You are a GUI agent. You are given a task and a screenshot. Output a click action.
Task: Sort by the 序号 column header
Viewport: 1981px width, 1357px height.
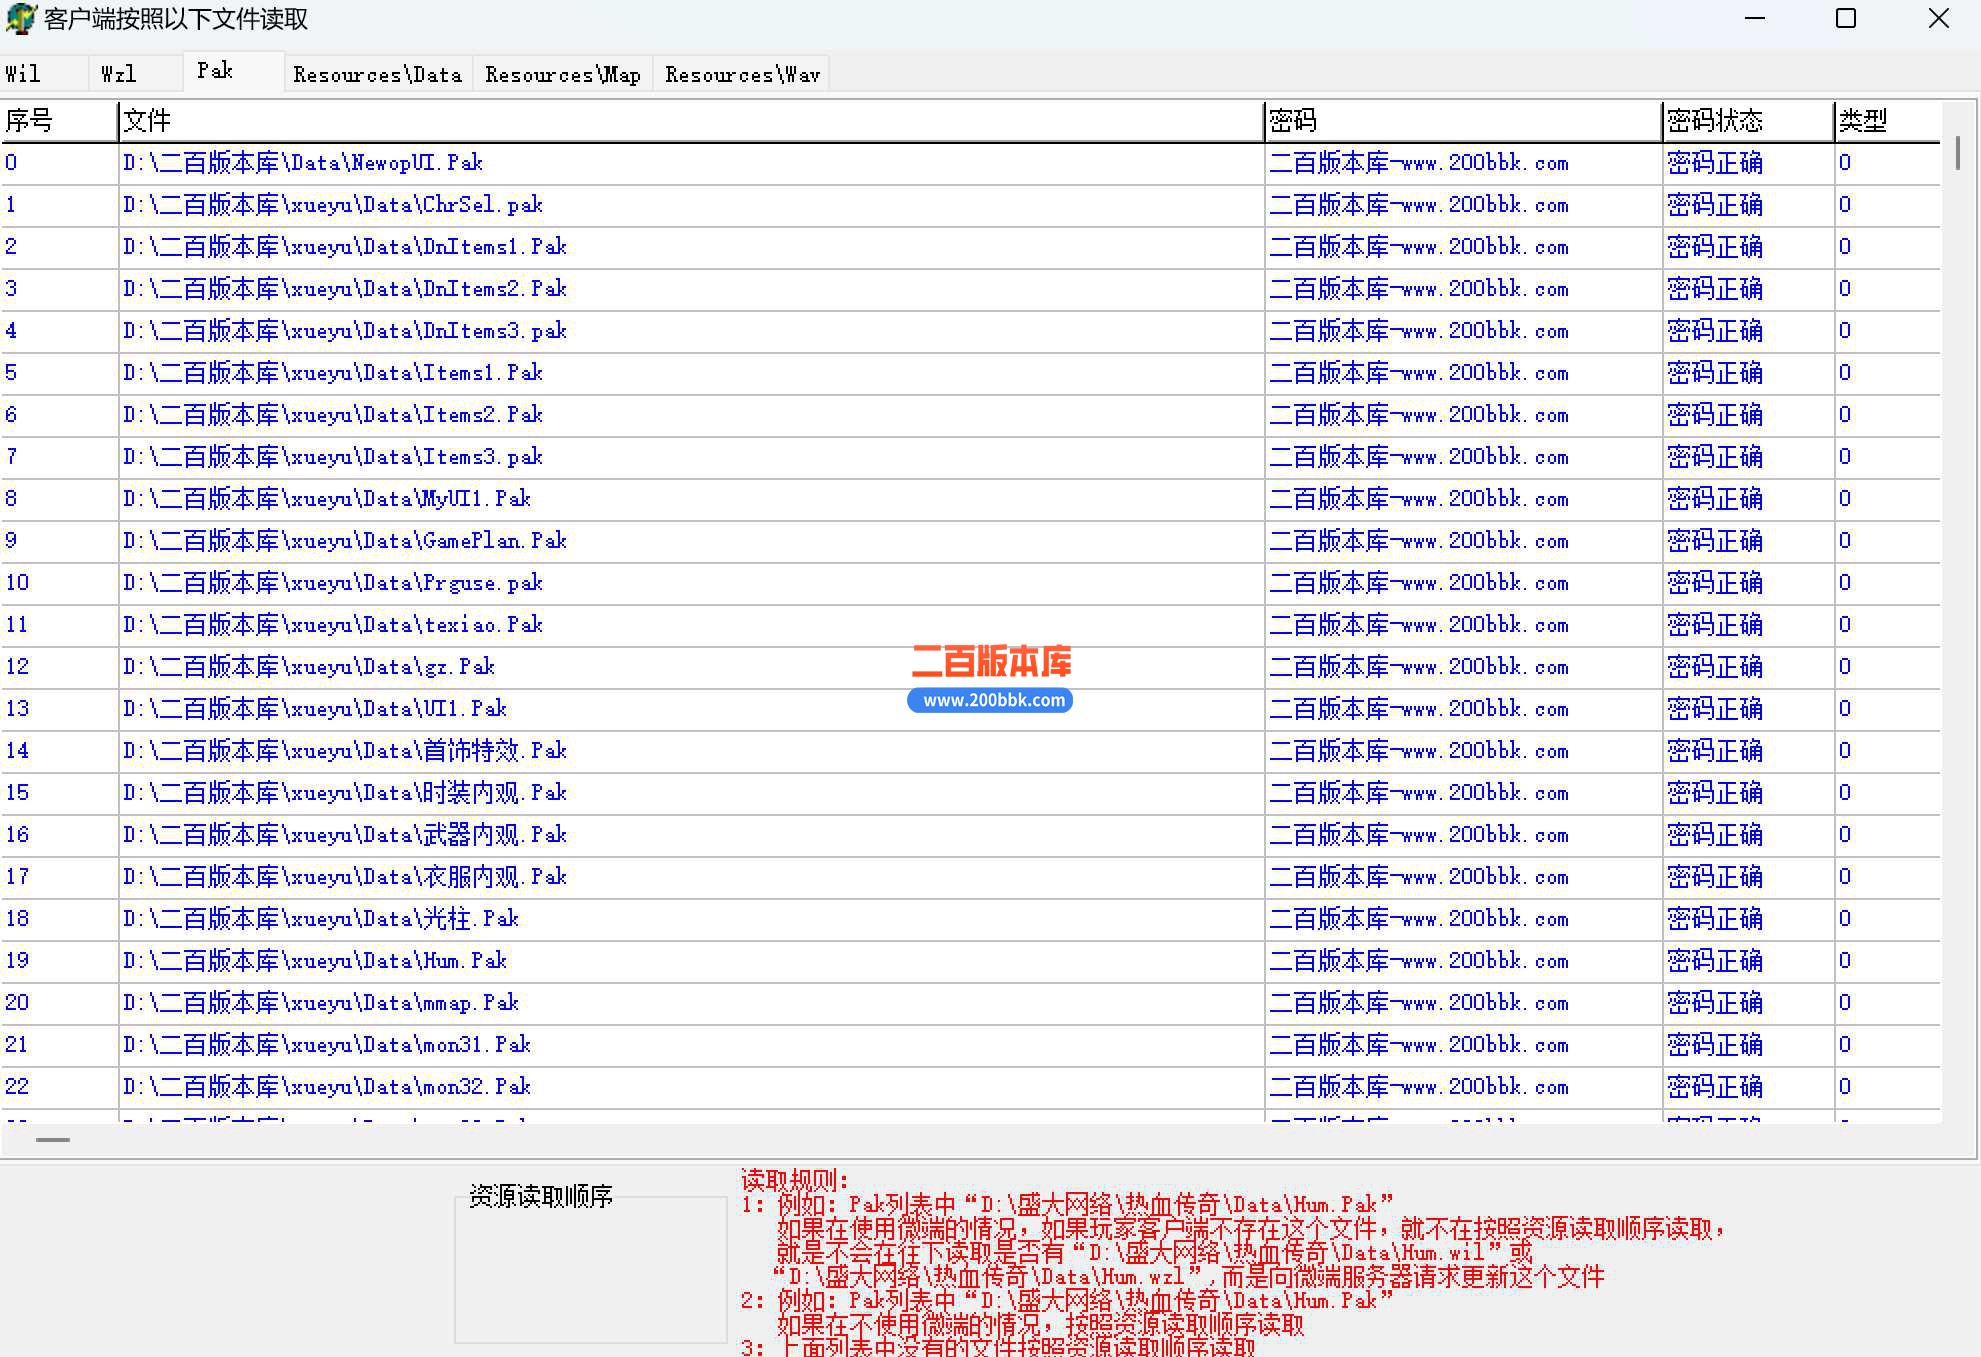click(59, 121)
